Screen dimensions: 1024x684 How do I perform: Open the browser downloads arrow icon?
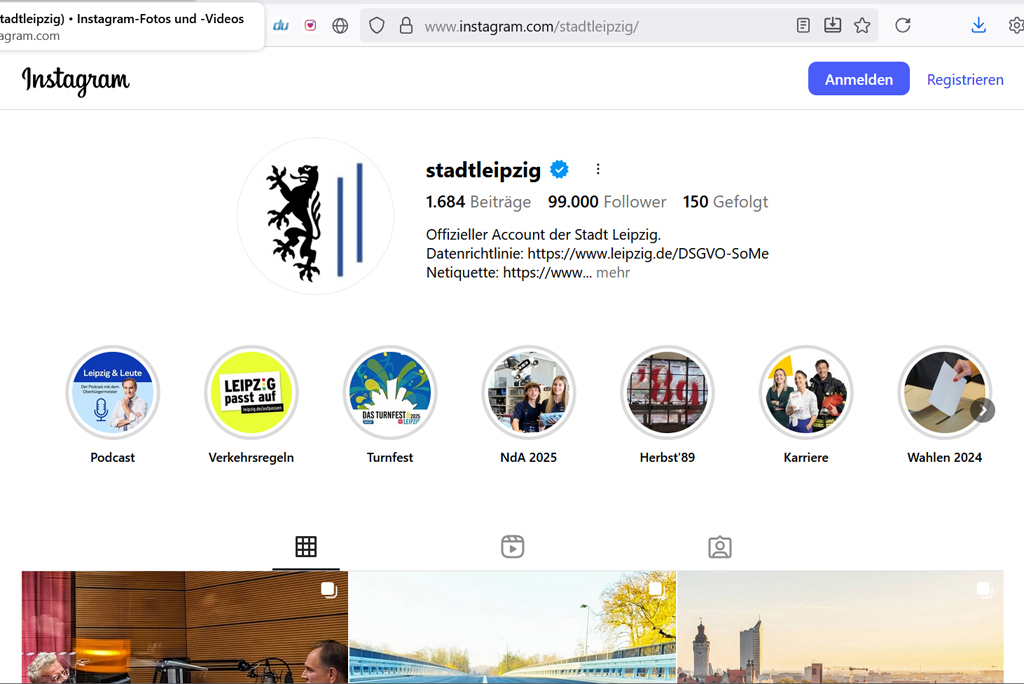click(x=978, y=25)
